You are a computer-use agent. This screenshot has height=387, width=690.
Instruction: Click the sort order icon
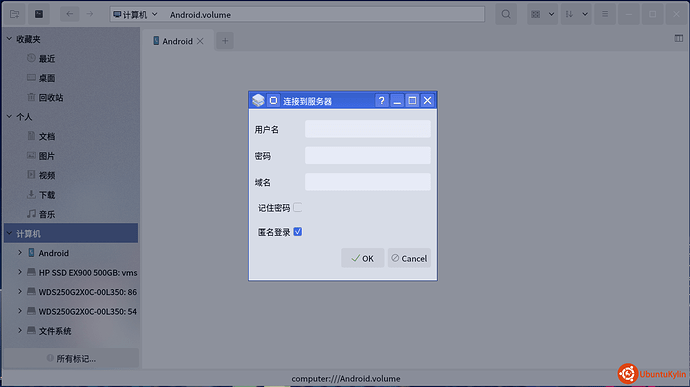[569, 14]
